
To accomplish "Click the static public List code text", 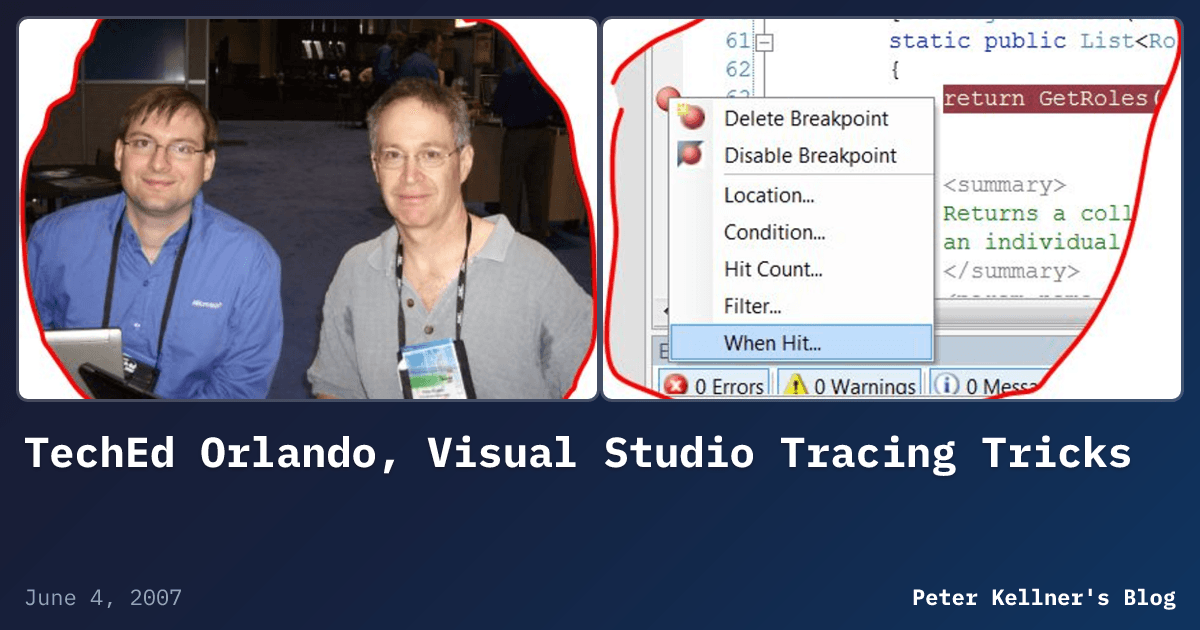I will [1033, 41].
